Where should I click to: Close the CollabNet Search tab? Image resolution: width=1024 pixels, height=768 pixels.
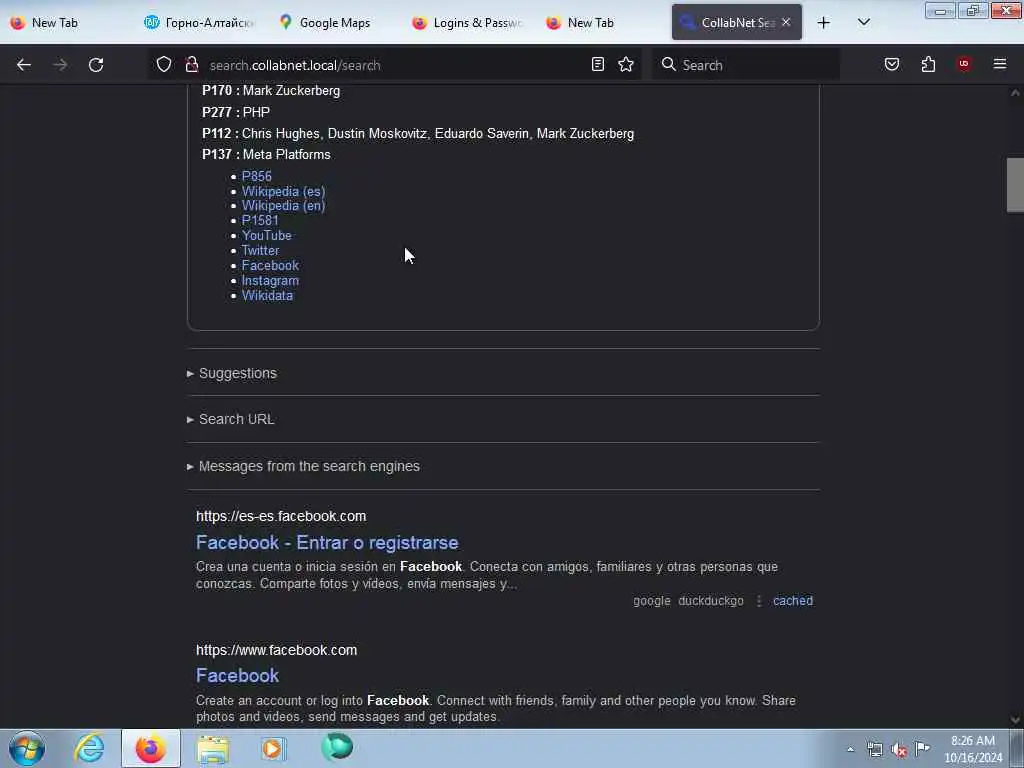tap(786, 22)
